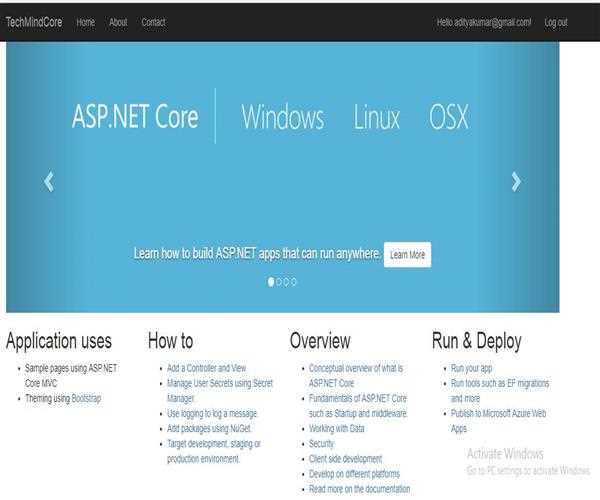Click the TechMindCore brand logo

pyautogui.click(x=33, y=22)
